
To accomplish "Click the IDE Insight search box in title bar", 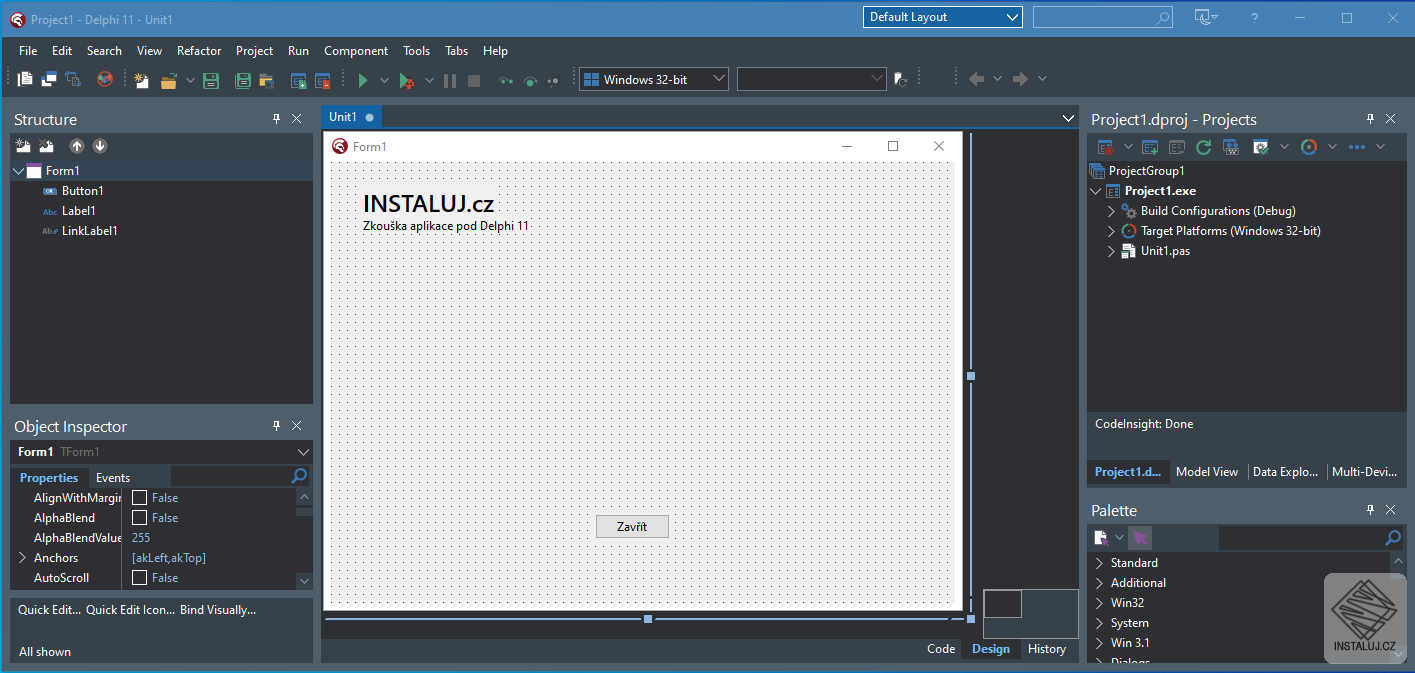I will (1103, 17).
